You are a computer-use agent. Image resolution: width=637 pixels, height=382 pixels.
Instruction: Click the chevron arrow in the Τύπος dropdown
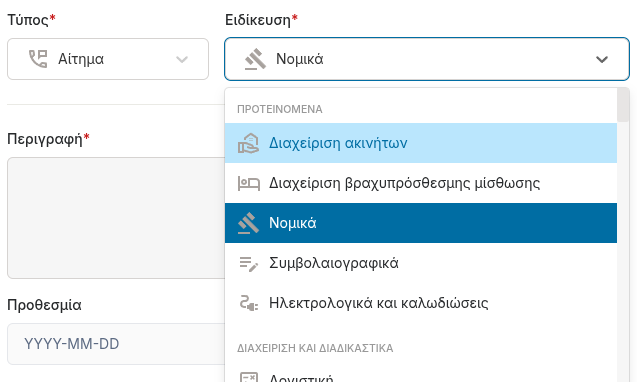pos(182,59)
